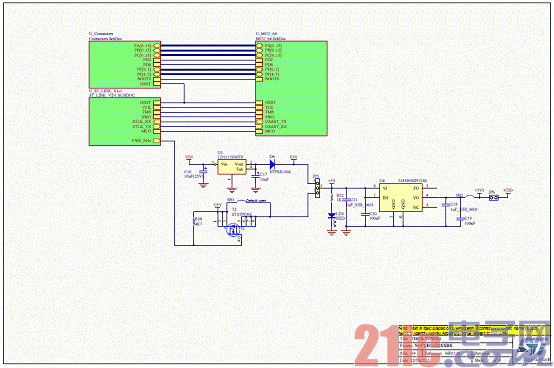Select capacitor C17 next to the regulator
554x368 pixels.
(255, 175)
